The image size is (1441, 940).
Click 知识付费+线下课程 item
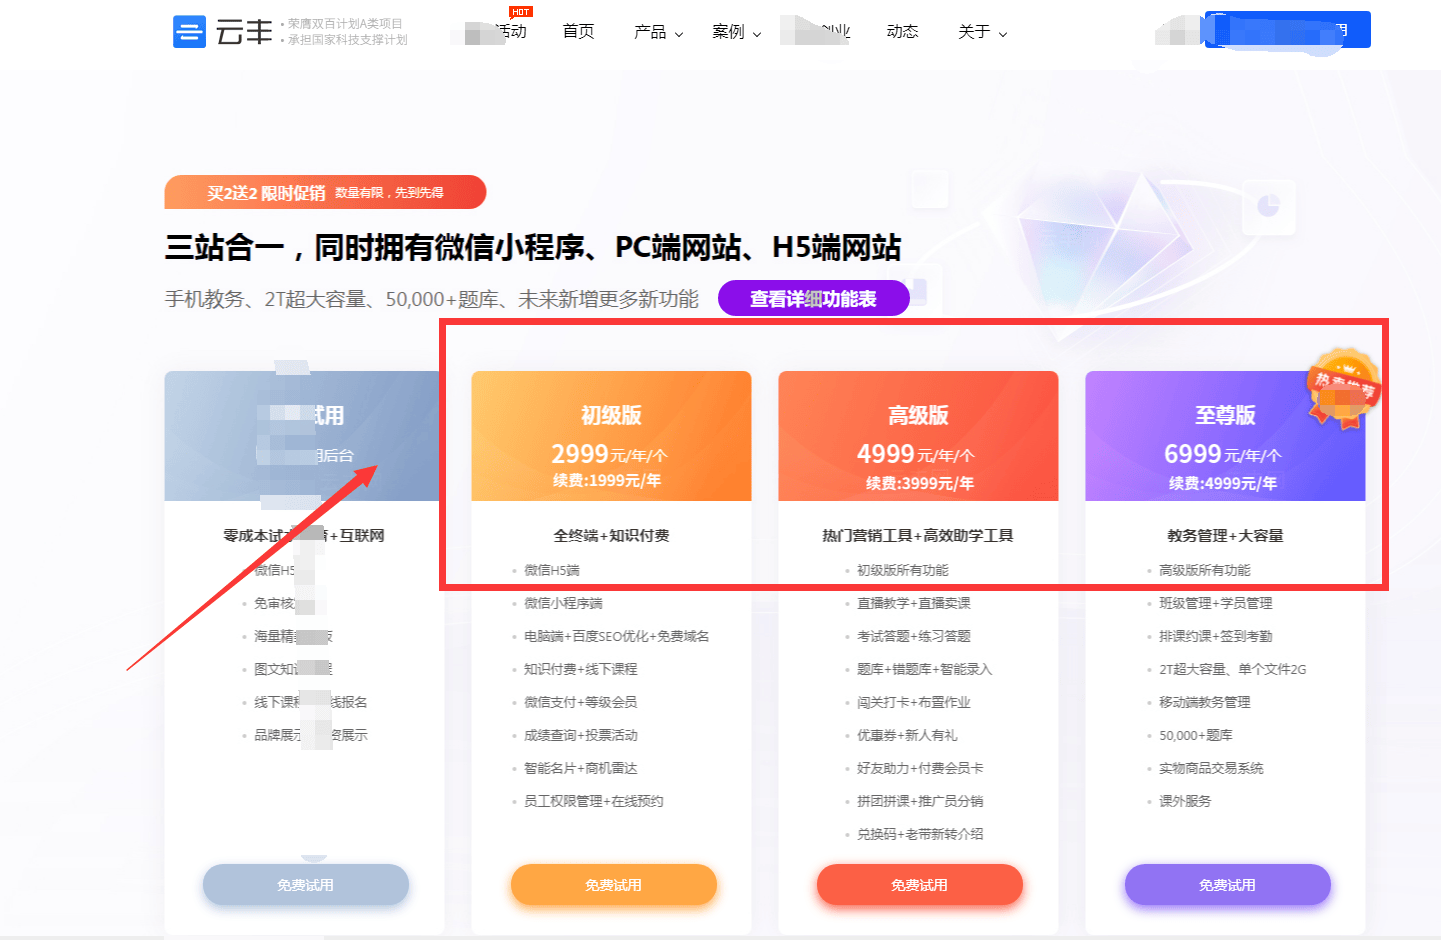(x=580, y=669)
